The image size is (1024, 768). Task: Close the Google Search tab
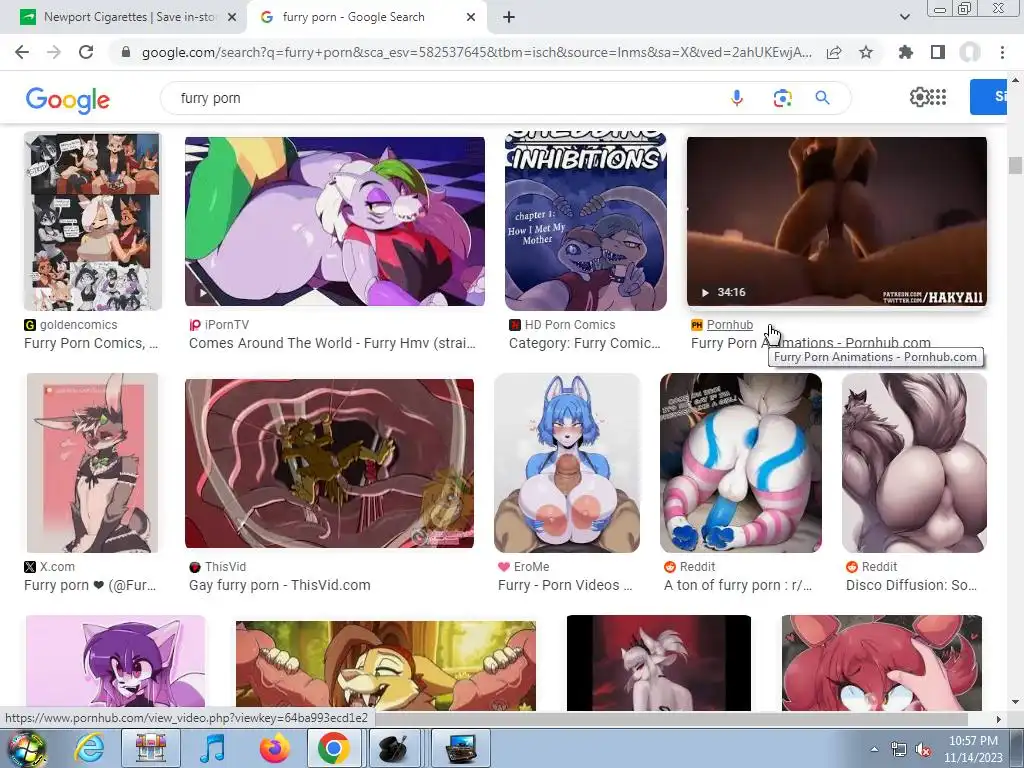pos(471,17)
